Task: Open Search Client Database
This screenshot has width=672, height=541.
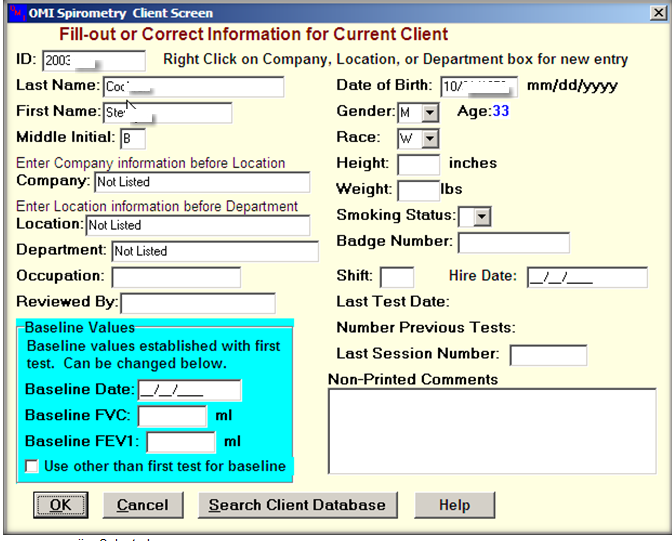Action: tap(296, 505)
